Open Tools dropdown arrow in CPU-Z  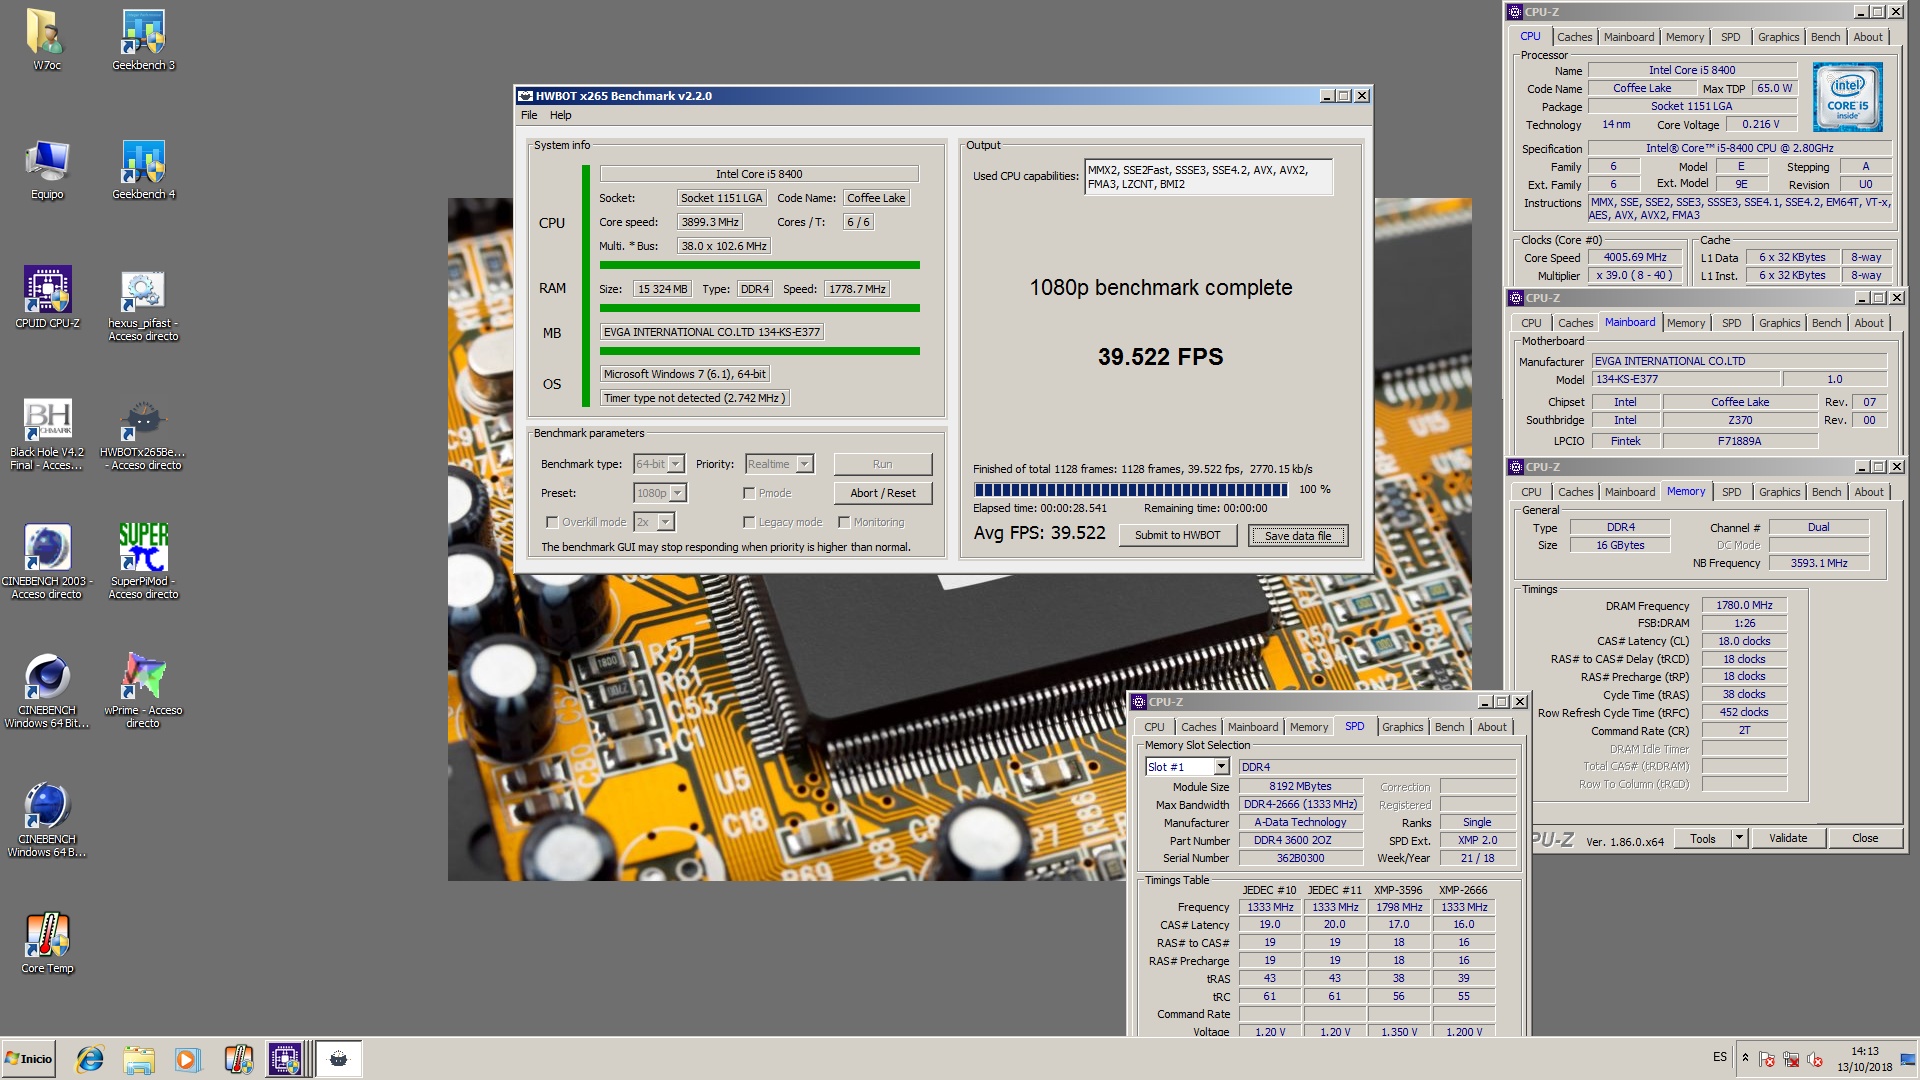pos(1739,838)
